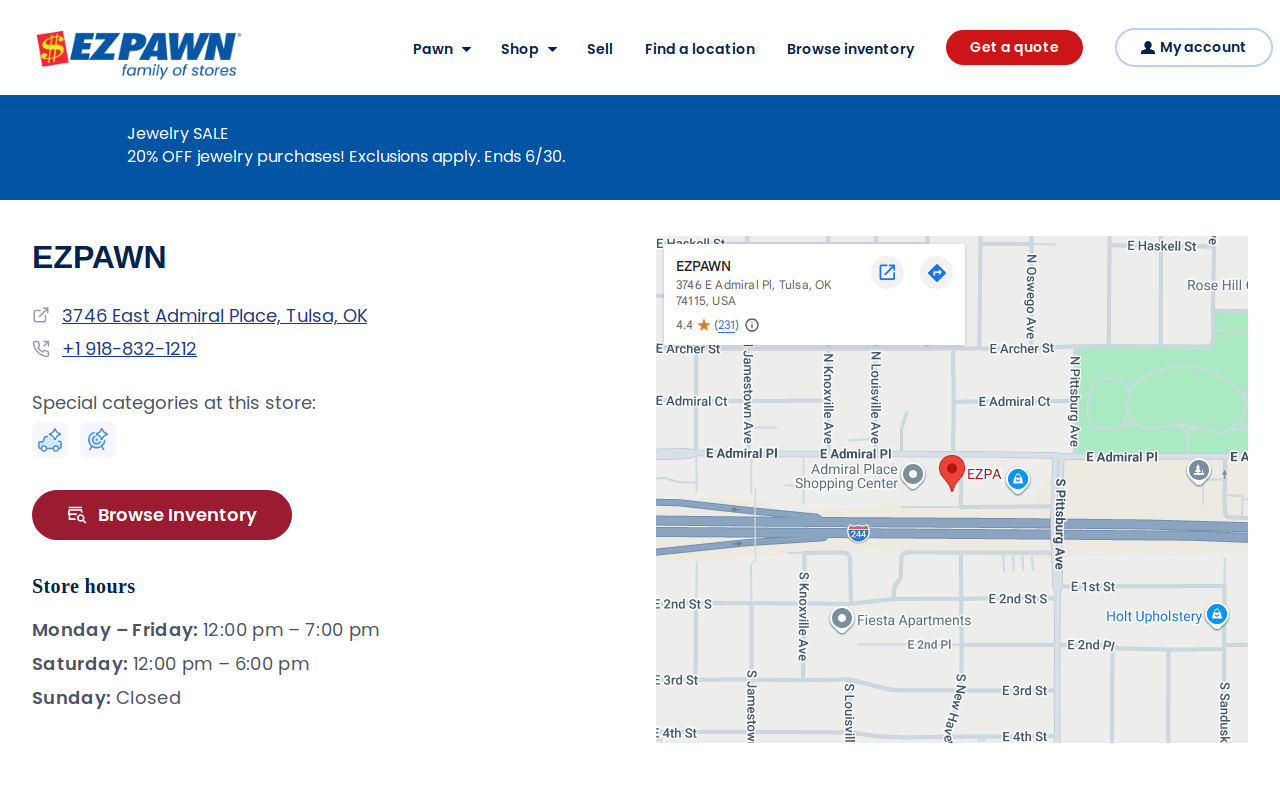Expand the Pawn dropdown menu
This screenshot has height=800, width=1280.
[x=442, y=49]
